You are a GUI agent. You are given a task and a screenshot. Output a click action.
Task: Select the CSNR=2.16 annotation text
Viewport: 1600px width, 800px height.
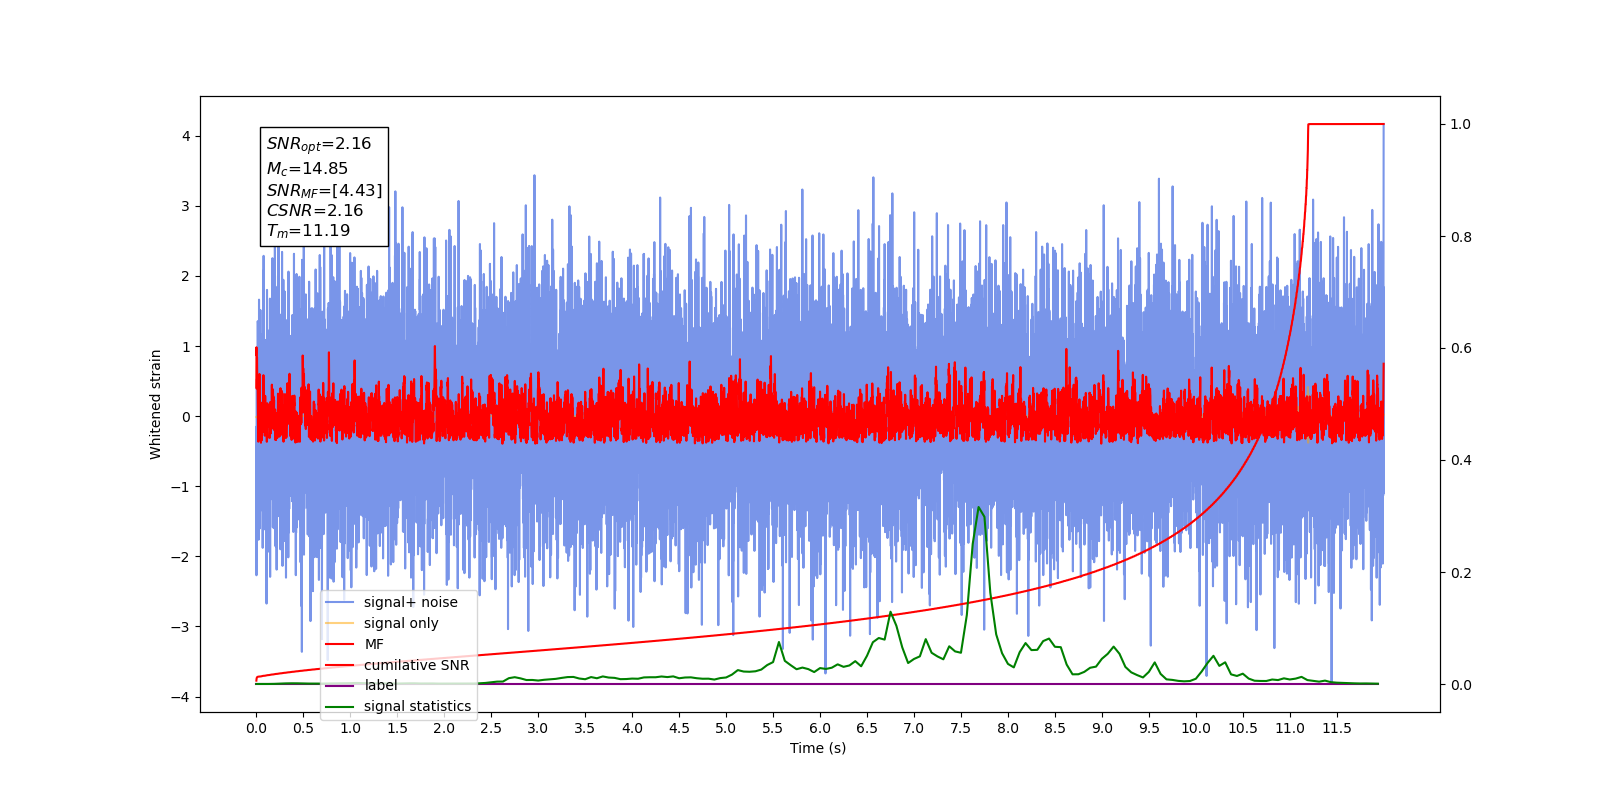(315, 210)
